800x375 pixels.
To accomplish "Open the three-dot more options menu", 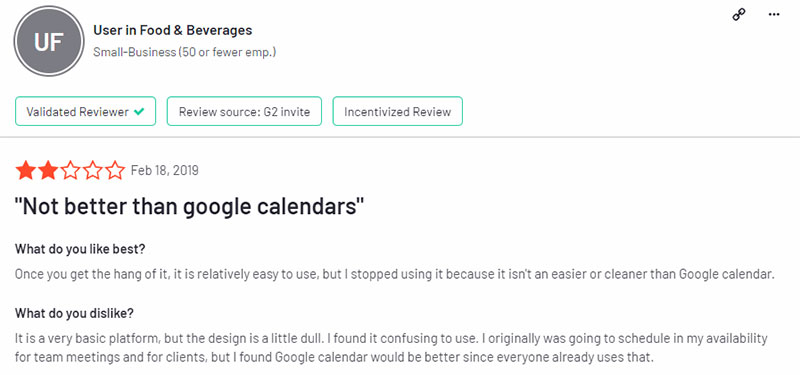I will 773,14.
